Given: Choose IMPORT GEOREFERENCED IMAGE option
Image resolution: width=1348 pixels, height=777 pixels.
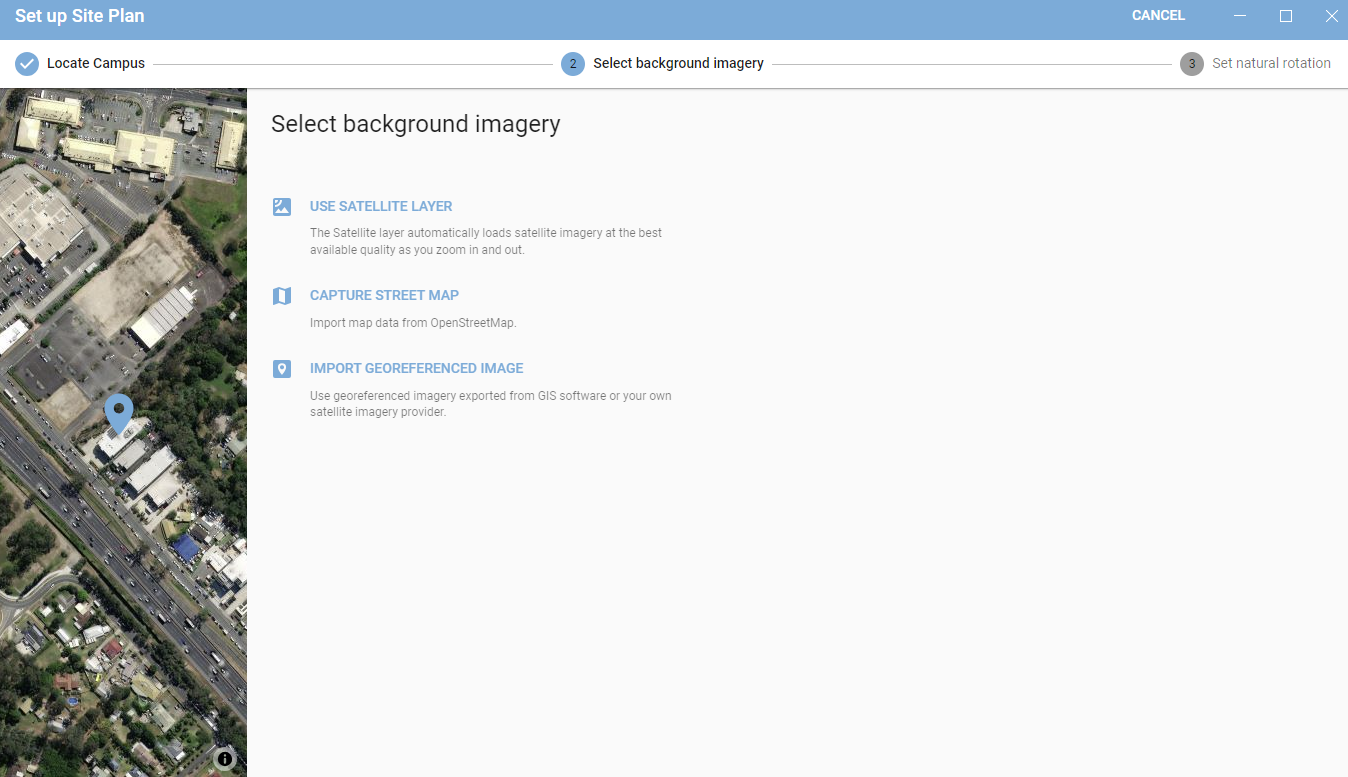Looking at the screenshot, I should [x=417, y=368].
